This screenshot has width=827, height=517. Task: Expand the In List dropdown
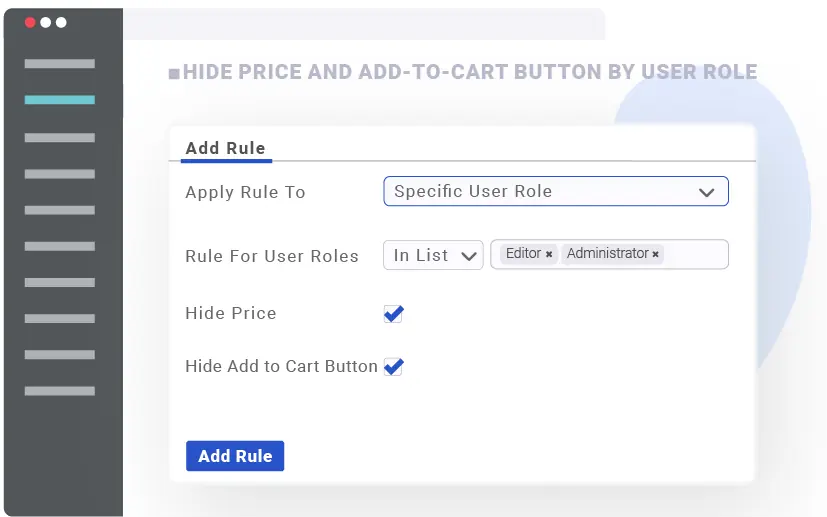click(433, 255)
